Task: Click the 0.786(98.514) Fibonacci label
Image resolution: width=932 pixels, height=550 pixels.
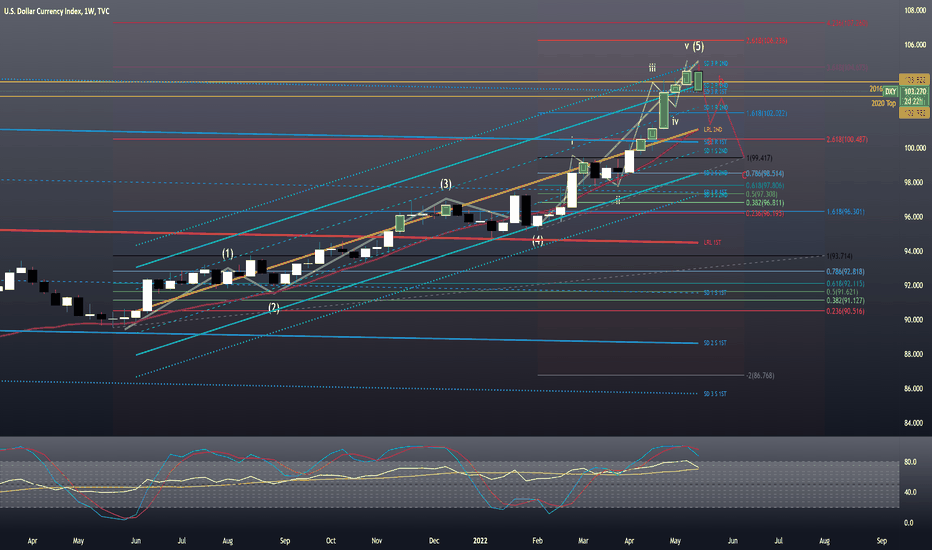Action: coord(764,174)
